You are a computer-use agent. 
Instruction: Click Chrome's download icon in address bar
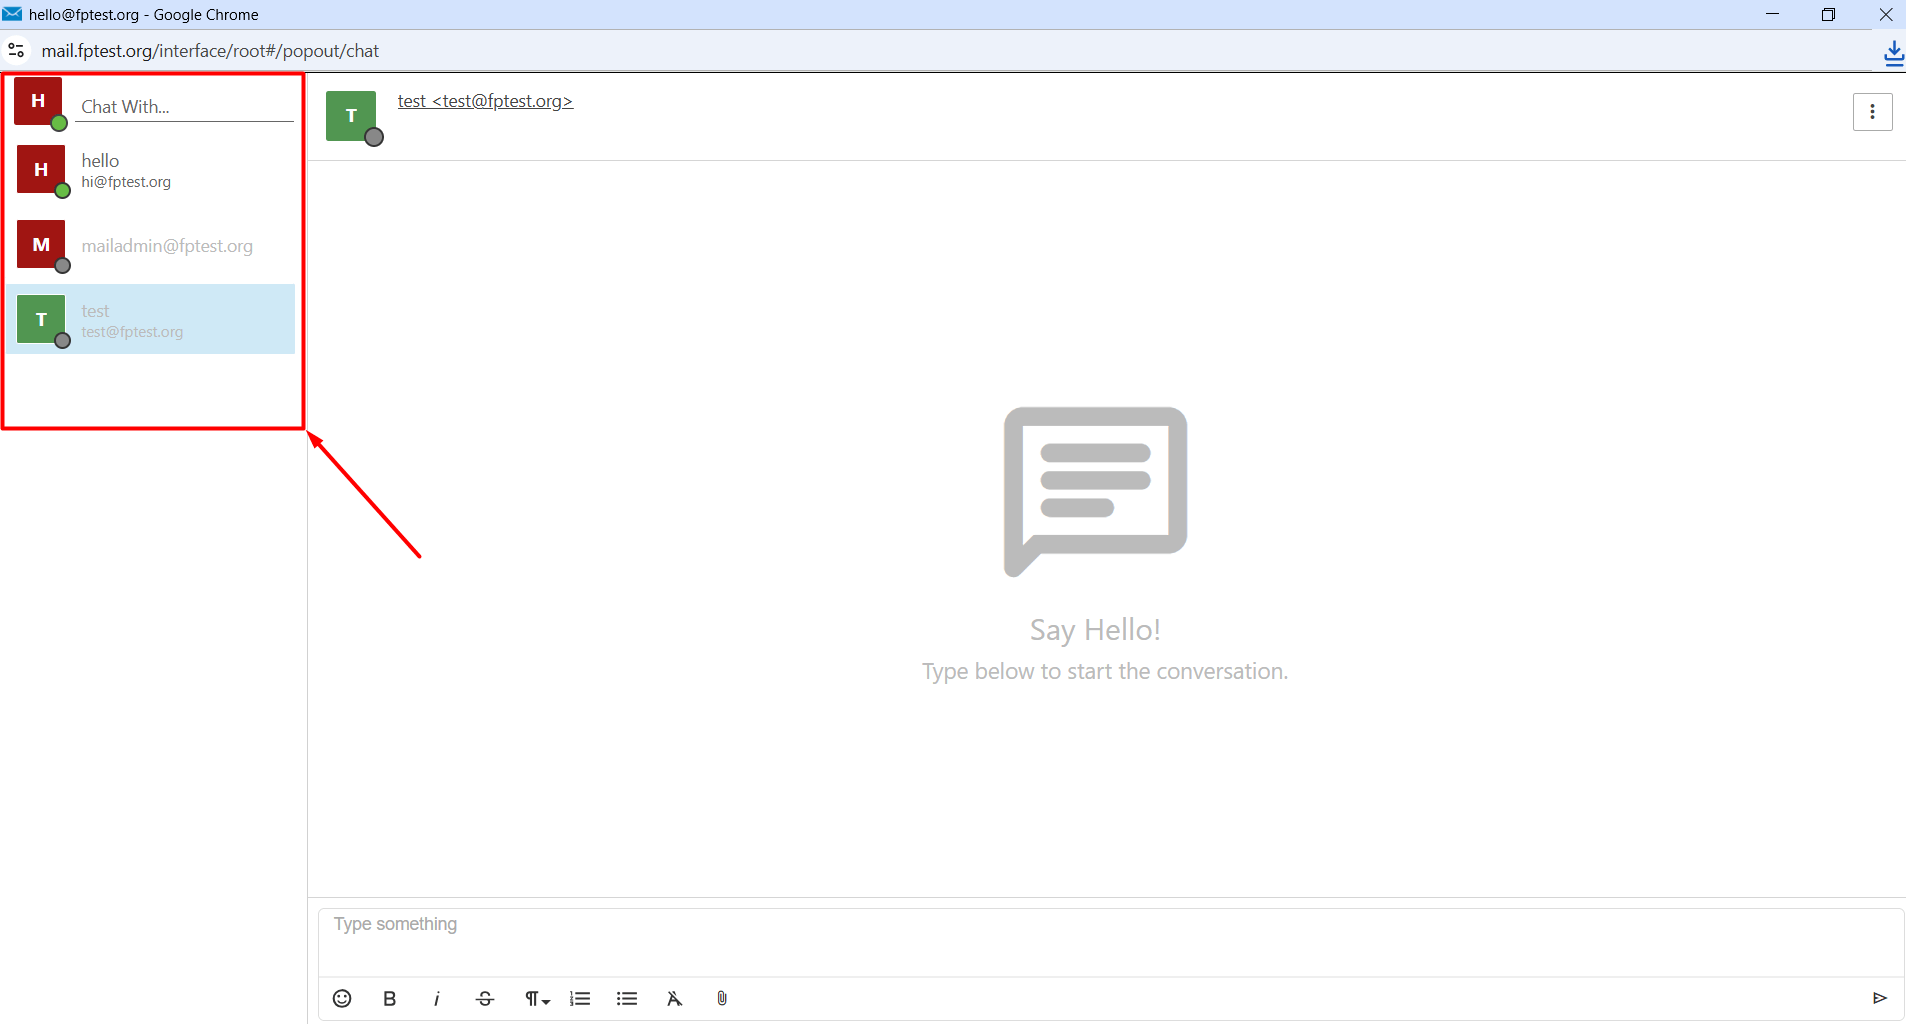coord(1893,52)
